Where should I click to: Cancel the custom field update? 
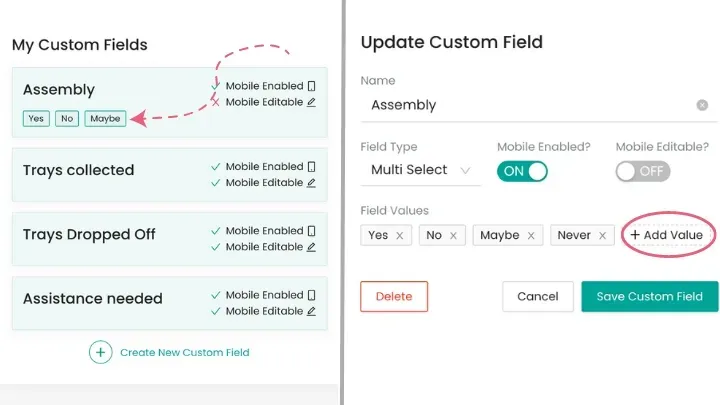coord(537,296)
